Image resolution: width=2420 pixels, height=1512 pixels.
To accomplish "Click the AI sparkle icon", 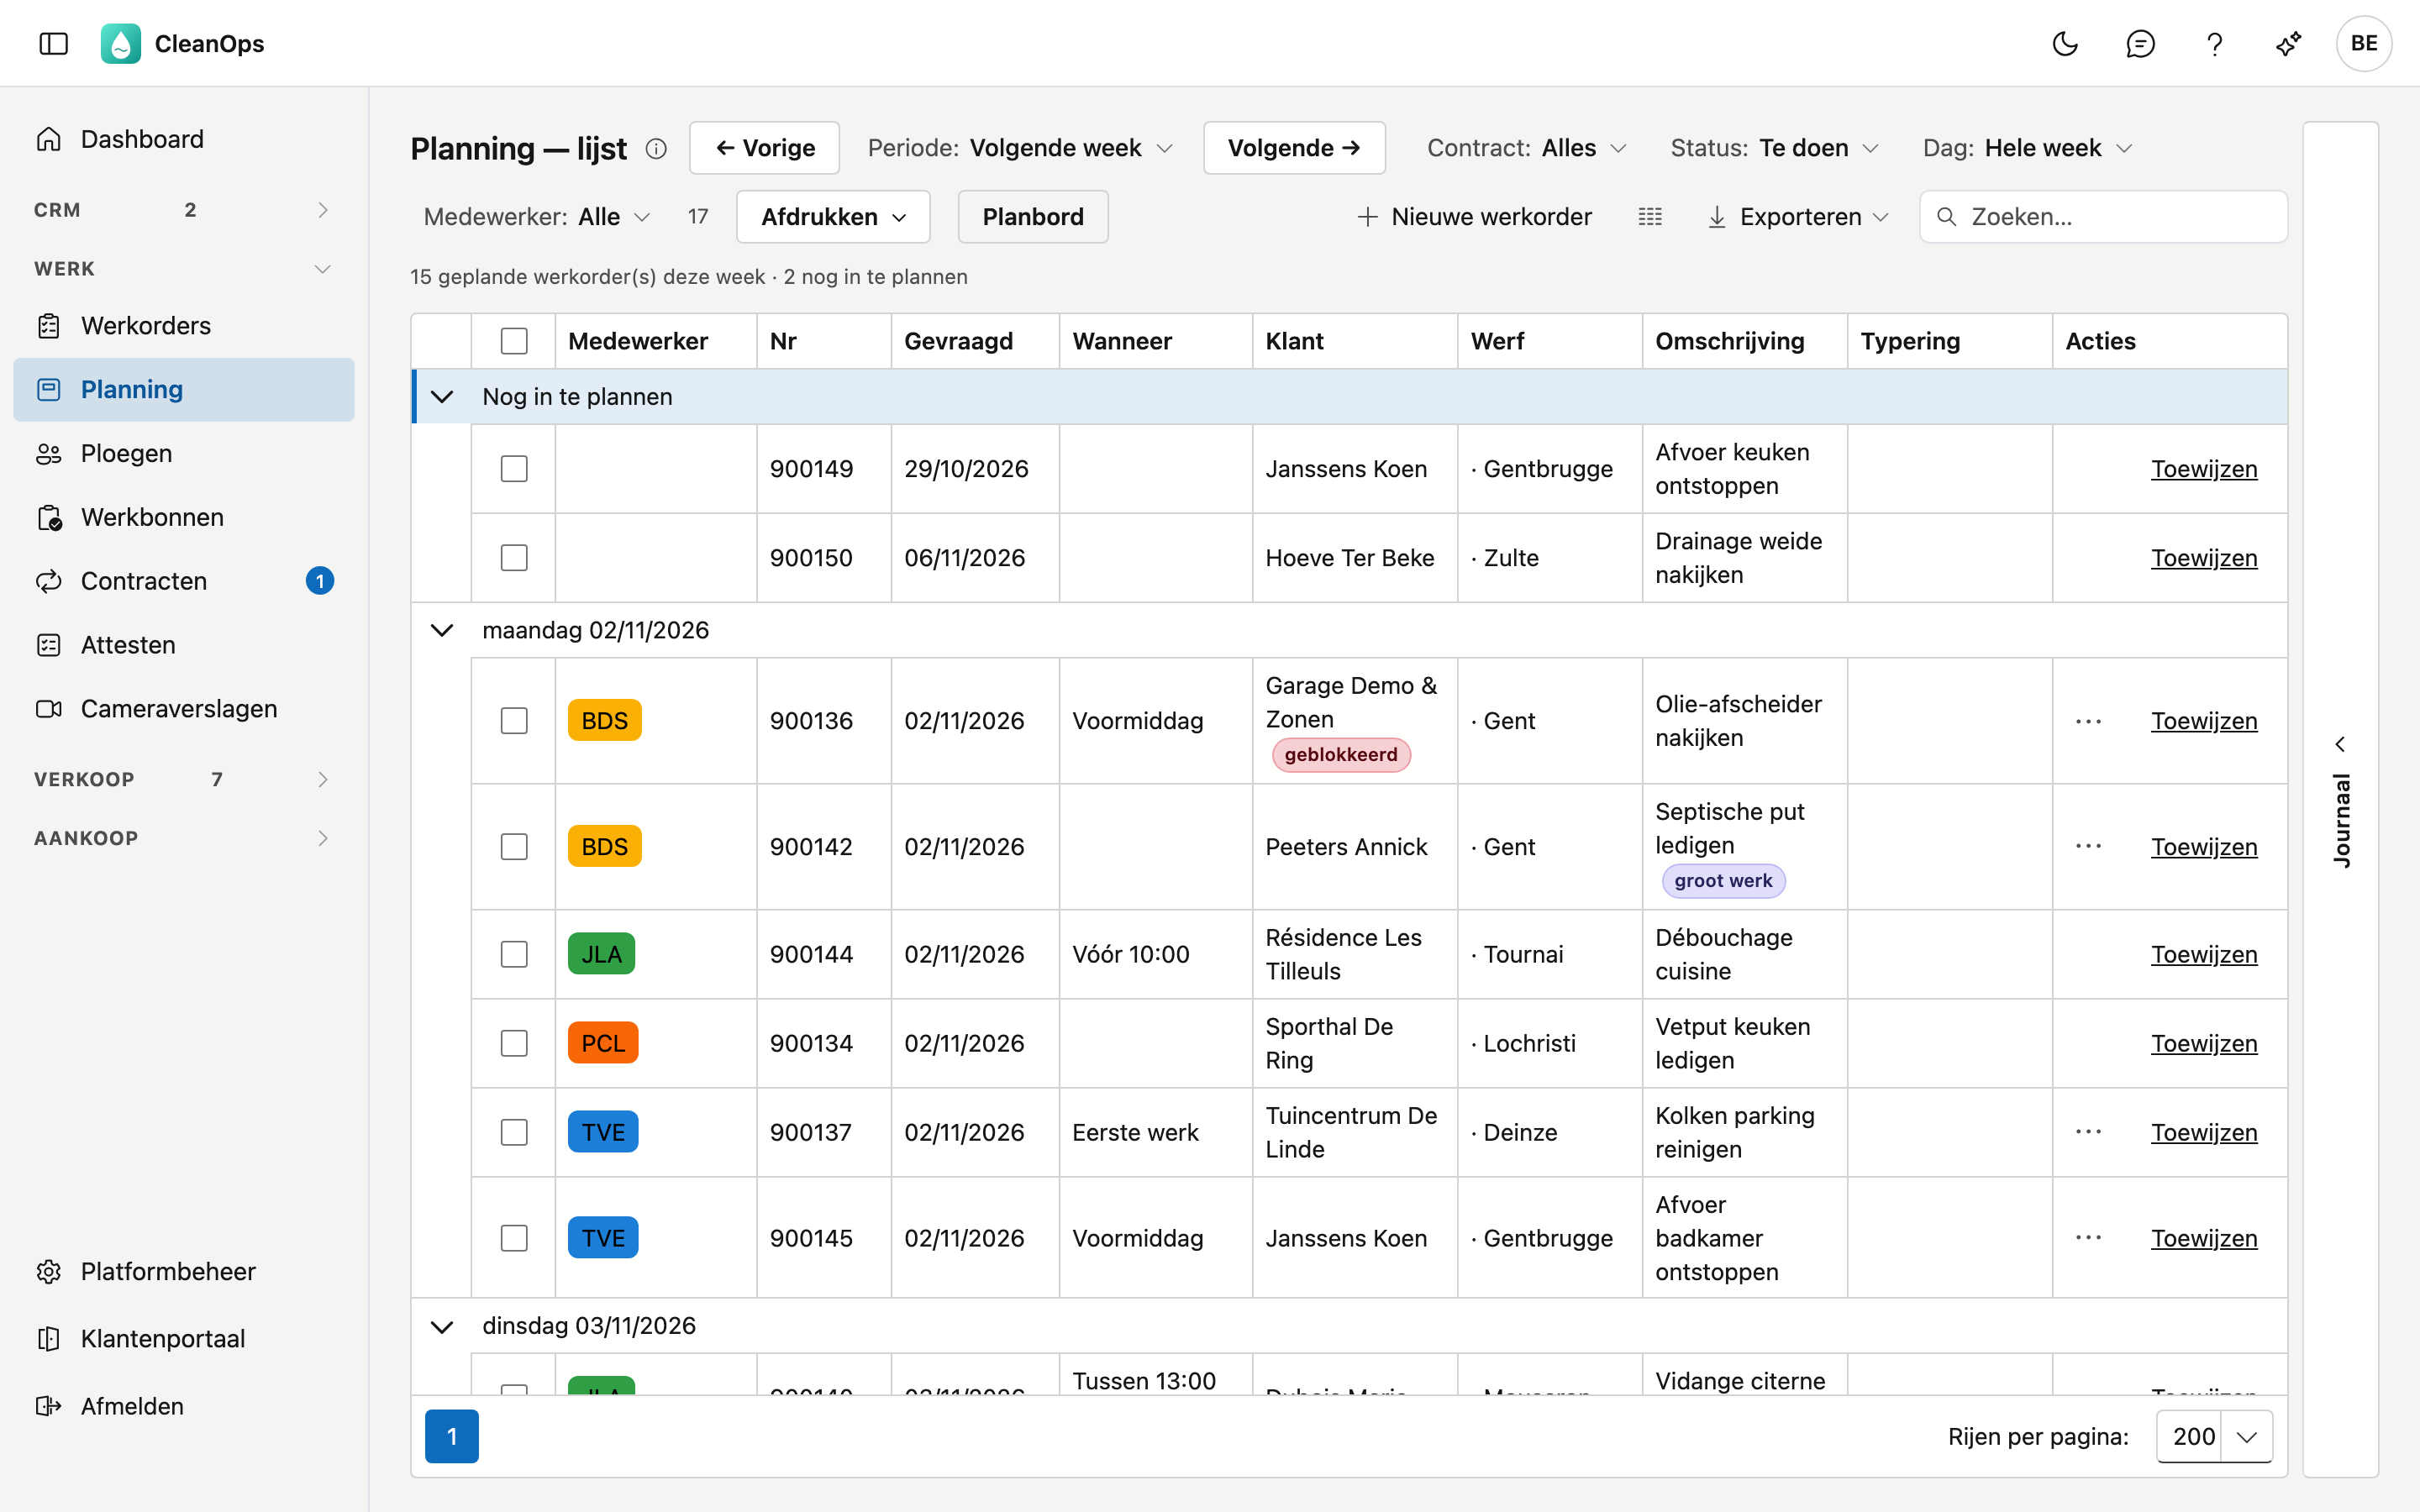I will click(x=2289, y=43).
